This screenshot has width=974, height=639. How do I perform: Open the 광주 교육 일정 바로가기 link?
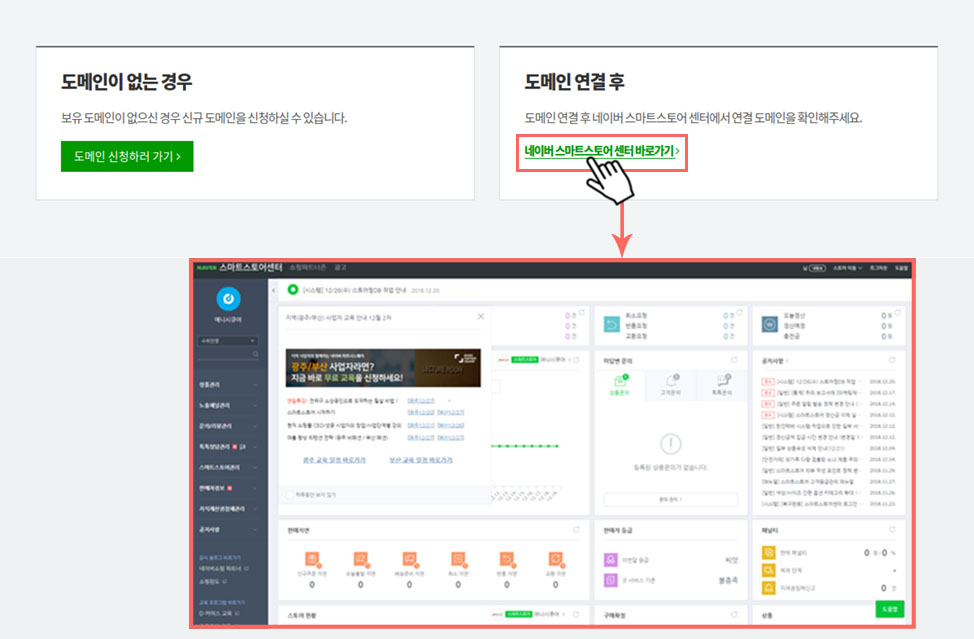click(x=334, y=460)
